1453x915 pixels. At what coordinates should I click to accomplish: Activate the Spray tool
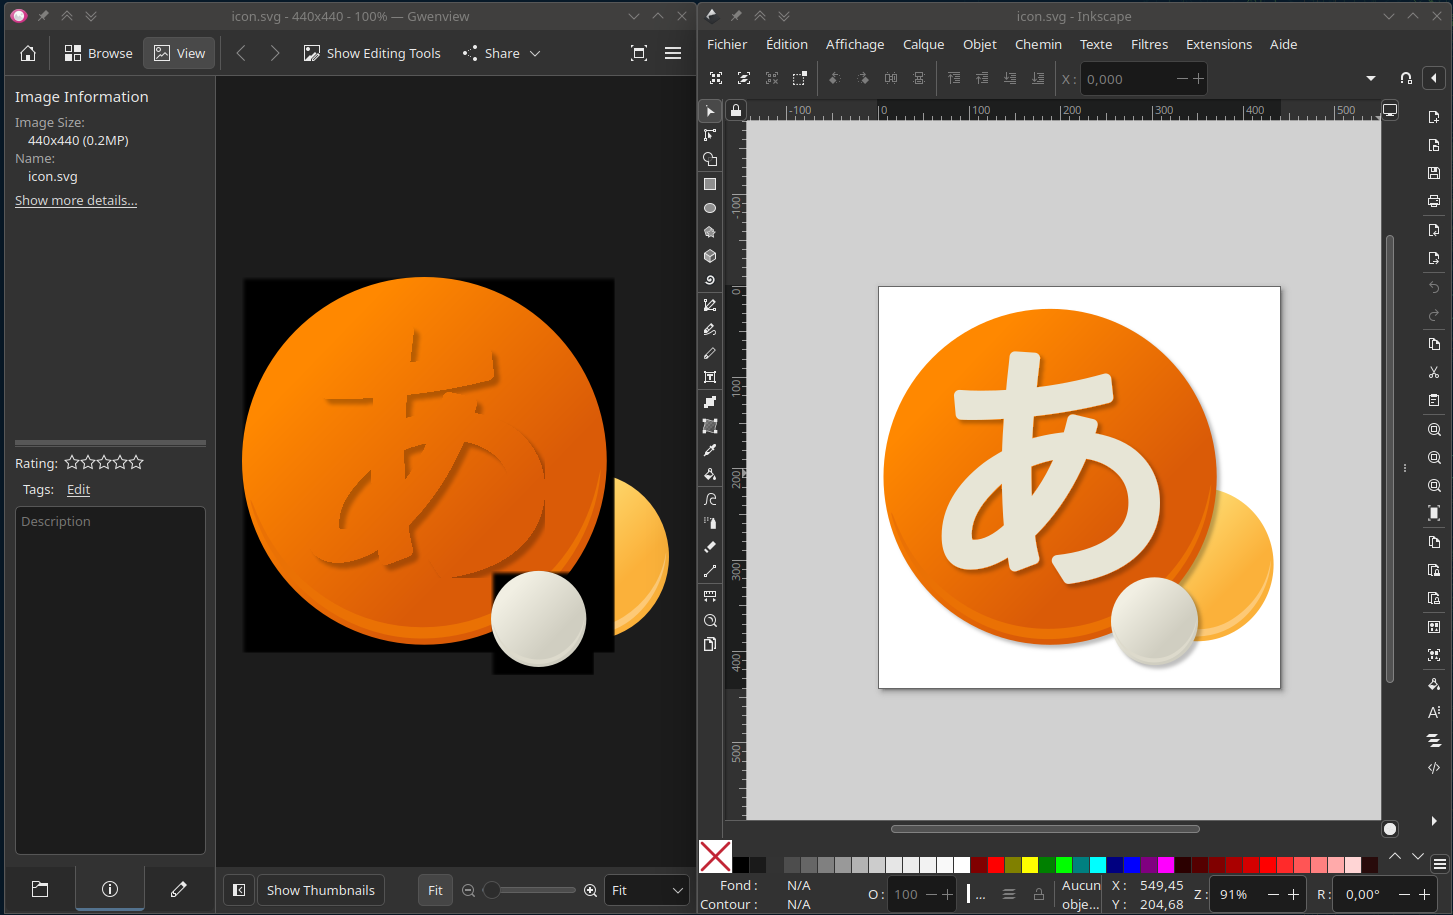point(710,523)
